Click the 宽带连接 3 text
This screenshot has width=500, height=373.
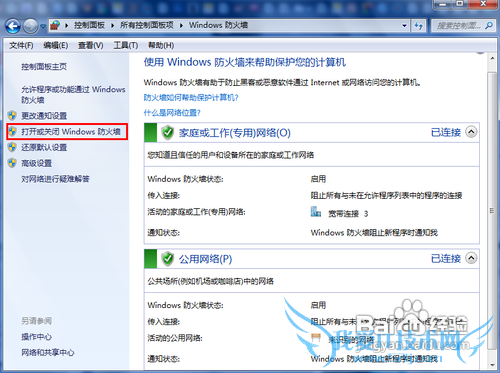[348, 214]
